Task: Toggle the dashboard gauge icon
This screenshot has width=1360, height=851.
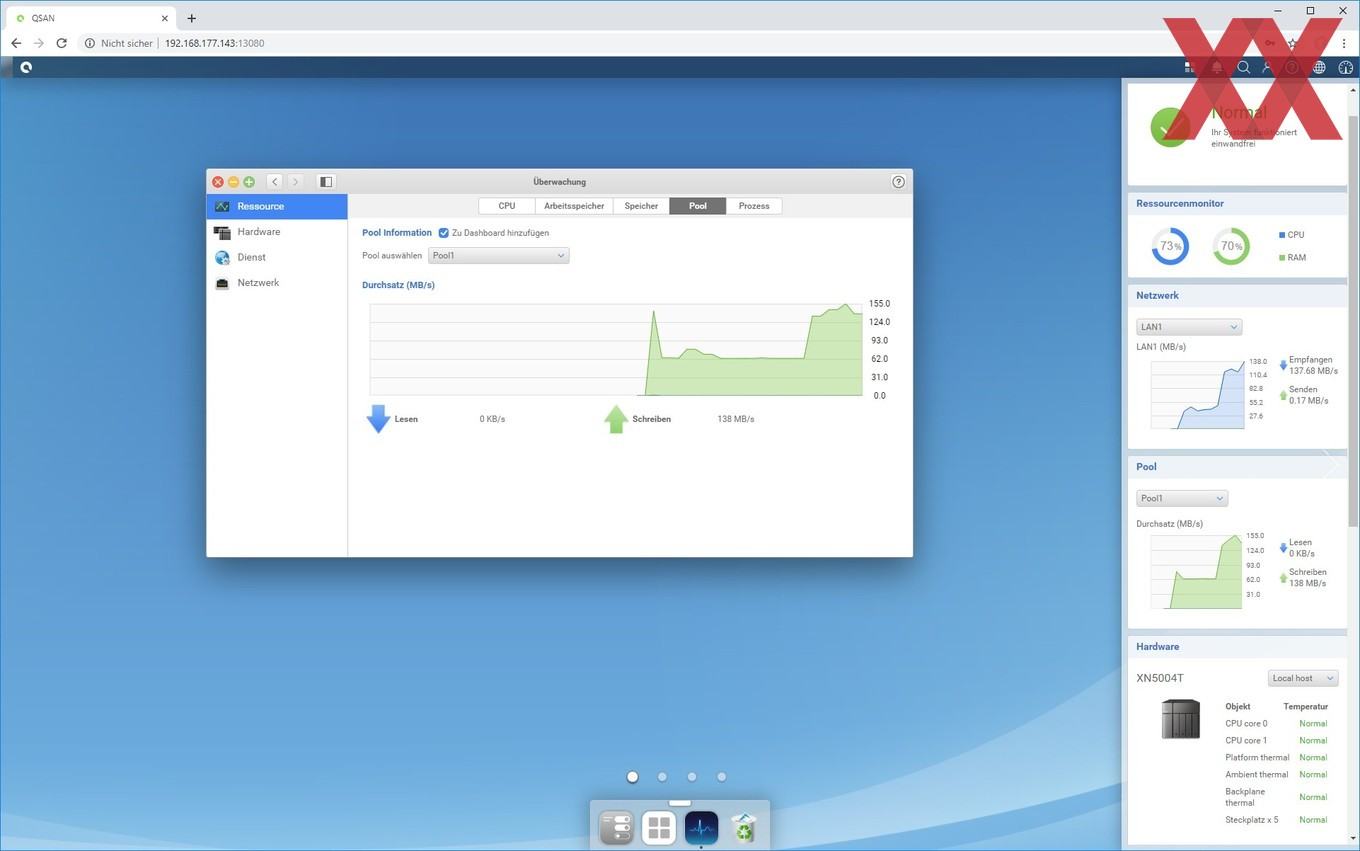Action: [x=1345, y=67]
